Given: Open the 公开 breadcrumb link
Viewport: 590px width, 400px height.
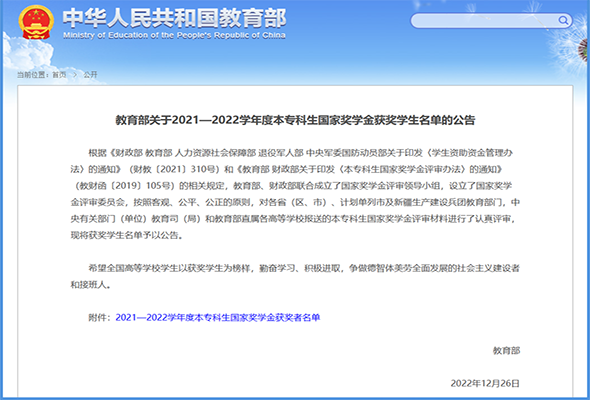Looking at the screenshot, I should [x=90, y=75].
